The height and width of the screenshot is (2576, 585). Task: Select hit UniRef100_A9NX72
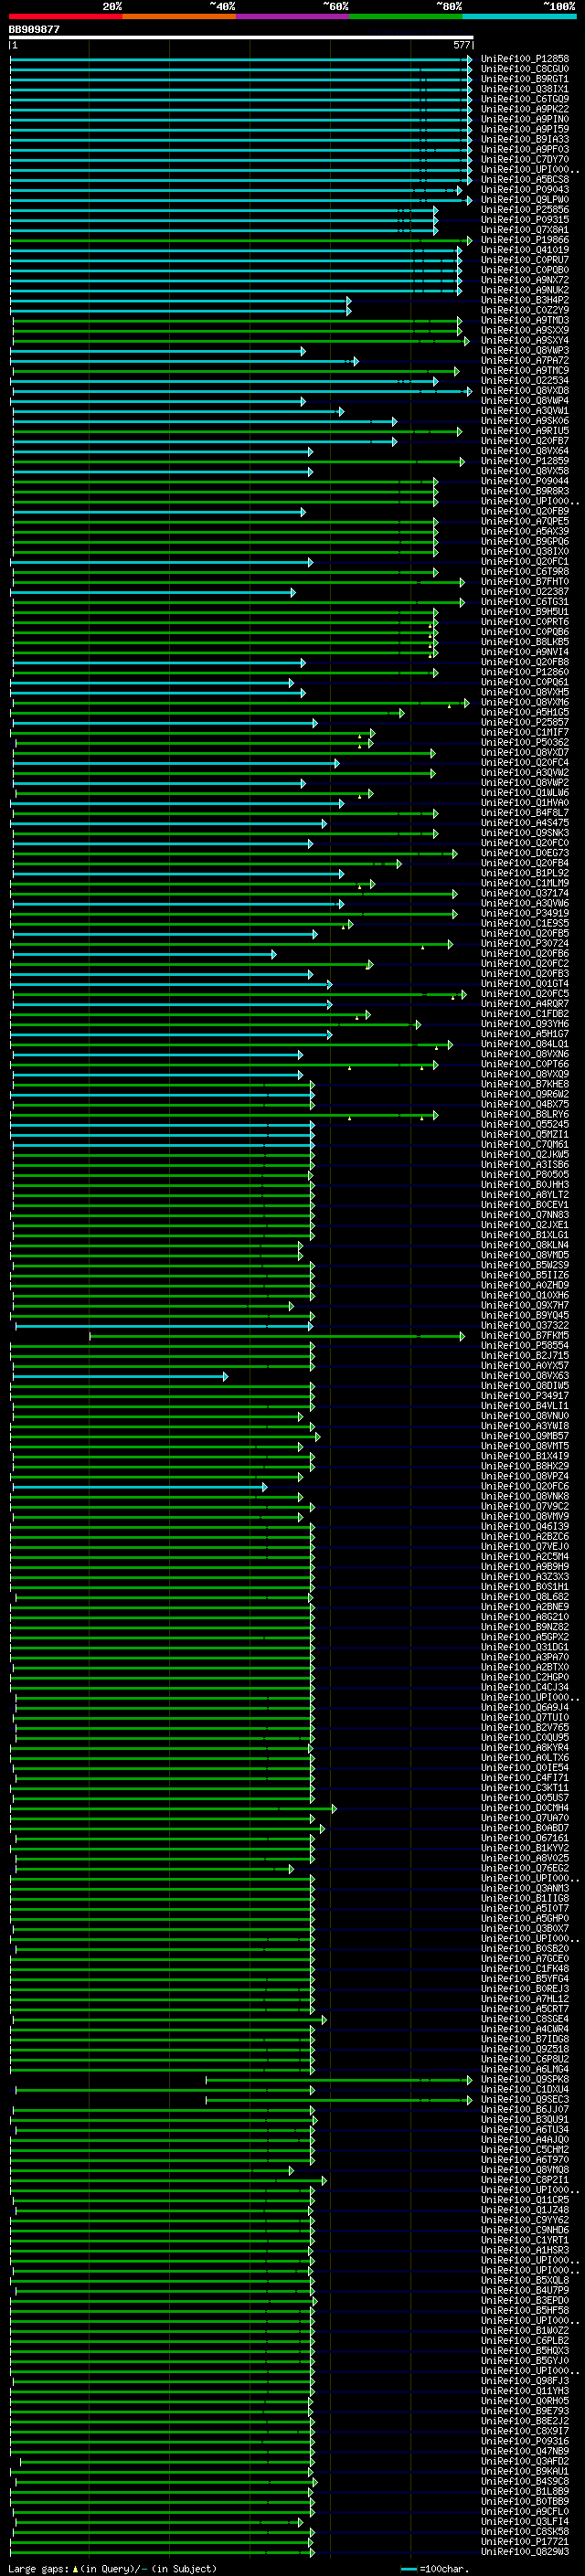click(525, 280)
